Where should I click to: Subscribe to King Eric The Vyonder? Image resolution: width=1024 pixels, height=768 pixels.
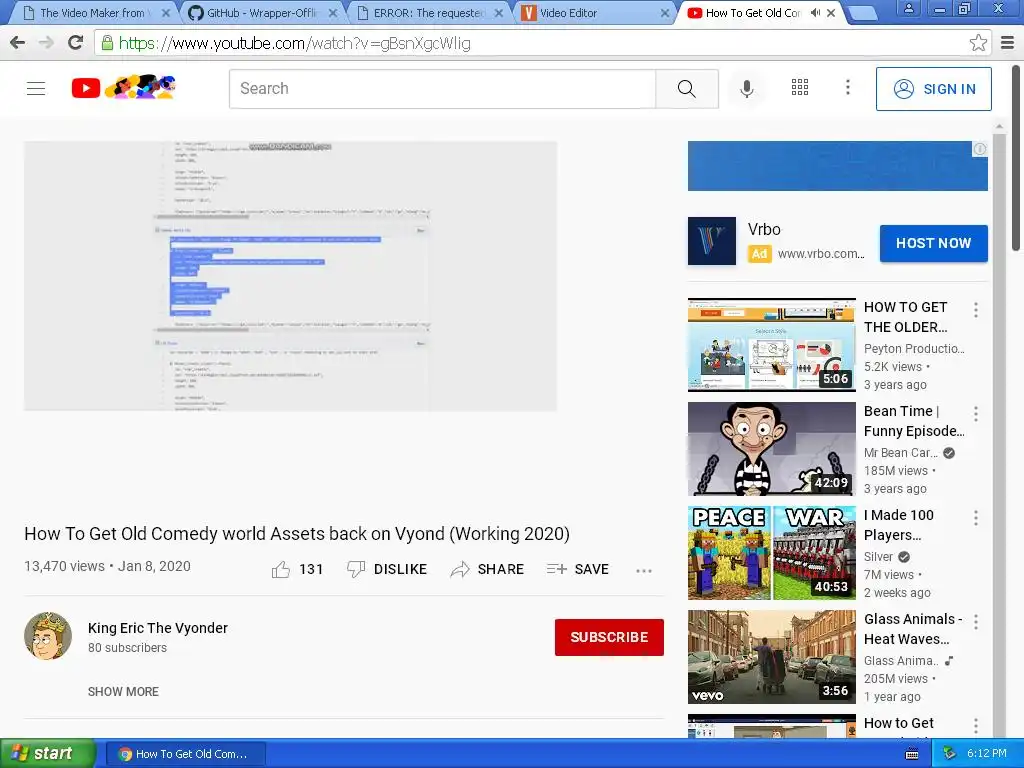click(x=609, y=637)
